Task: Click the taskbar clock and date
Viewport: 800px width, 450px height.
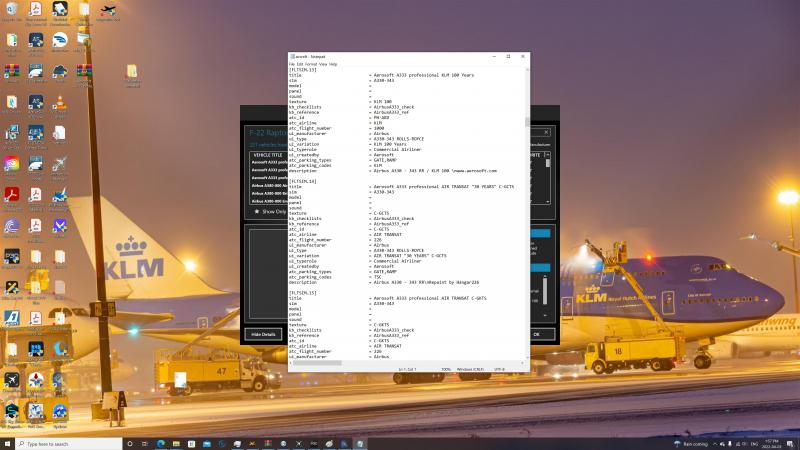Action: tap(771, 444)
